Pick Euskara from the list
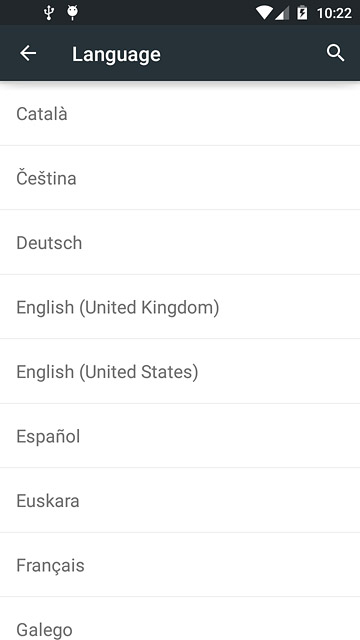 point(180,500)
